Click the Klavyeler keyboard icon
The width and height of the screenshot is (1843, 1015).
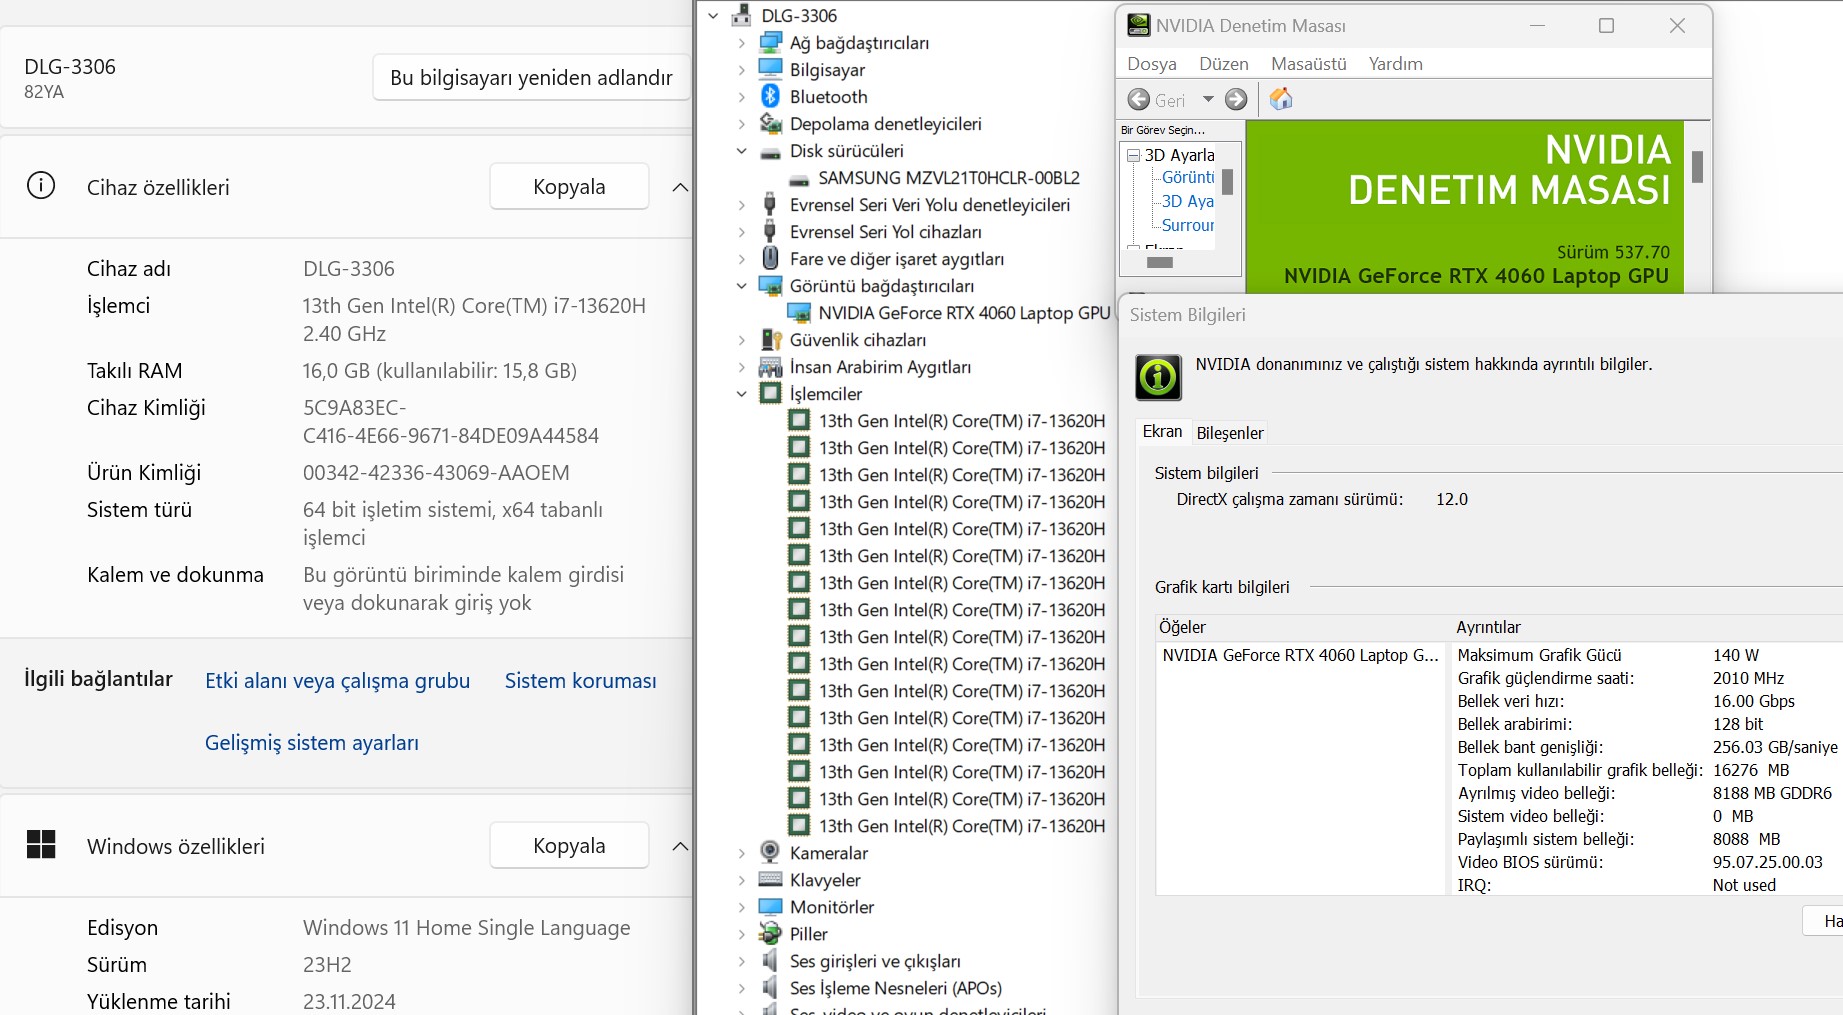point(770,879)
